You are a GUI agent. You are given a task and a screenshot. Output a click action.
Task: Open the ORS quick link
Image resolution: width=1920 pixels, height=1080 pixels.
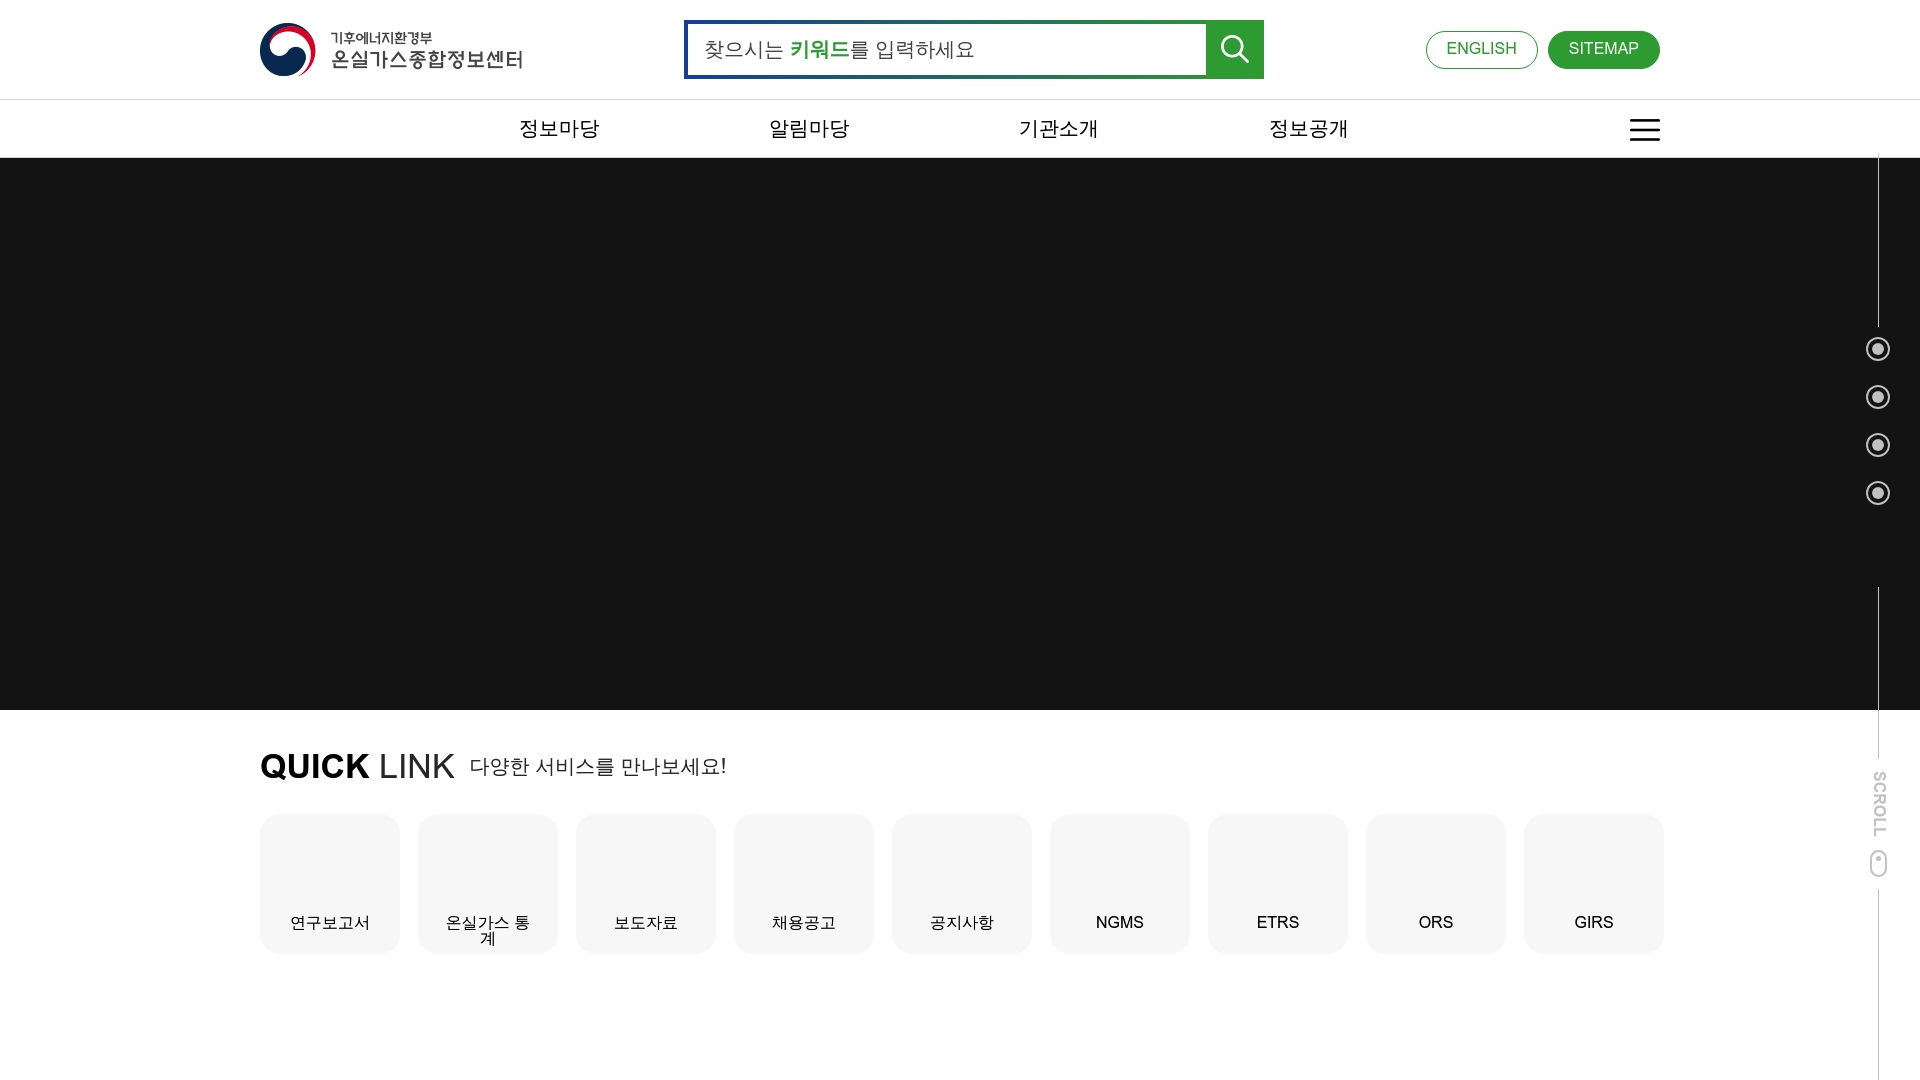(x=1435, y=883)
